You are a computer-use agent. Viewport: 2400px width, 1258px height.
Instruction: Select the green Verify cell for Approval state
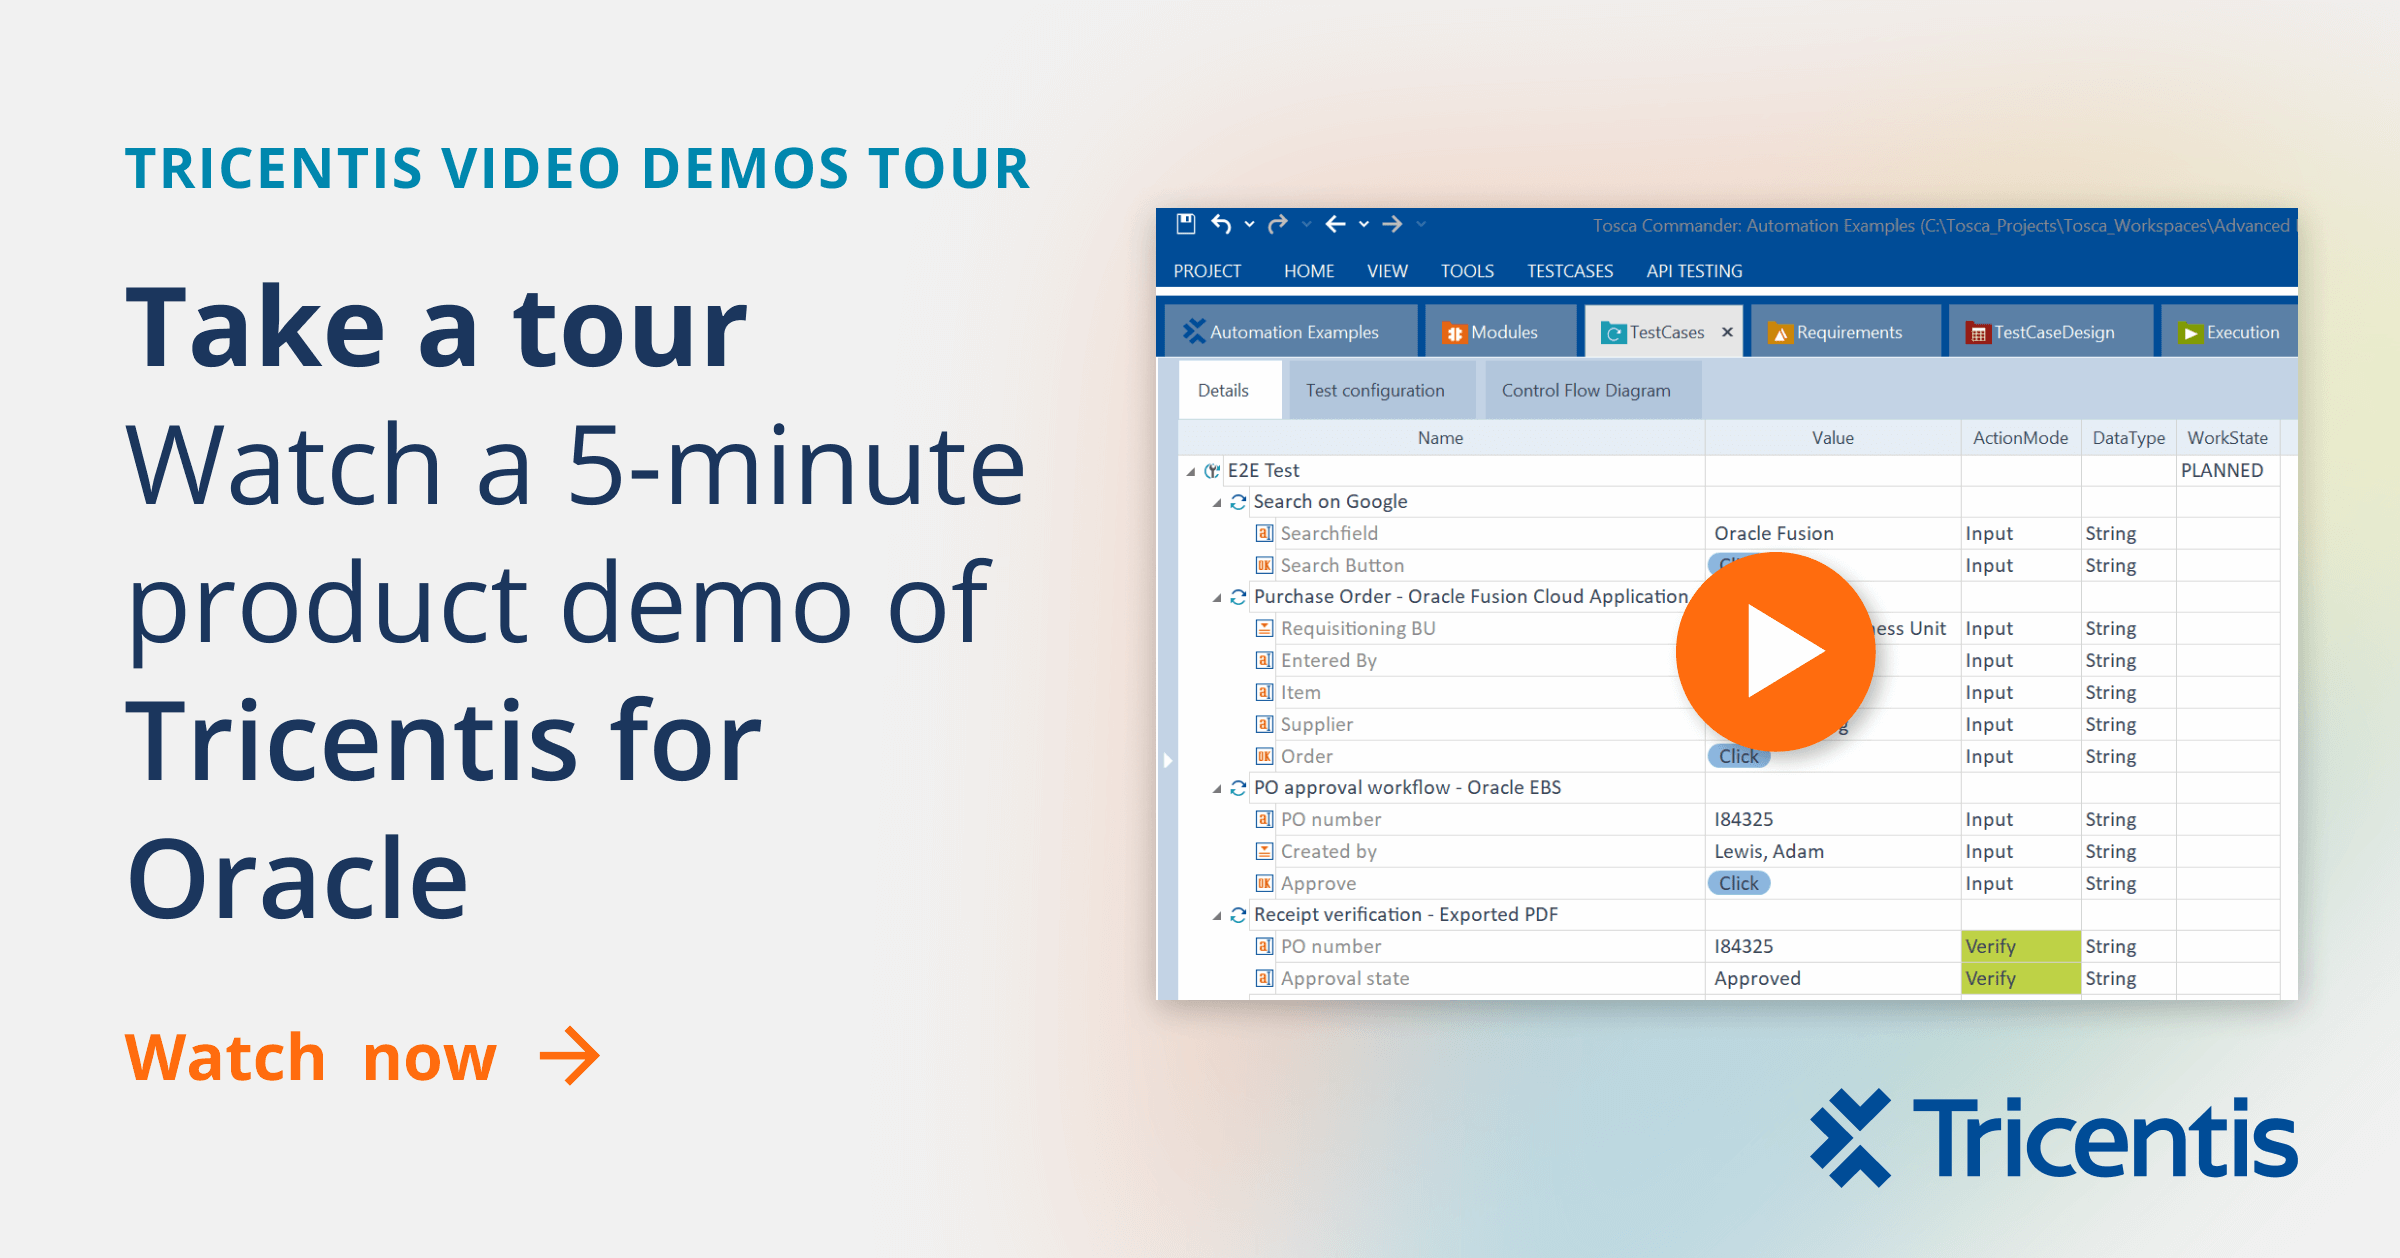2019,979
